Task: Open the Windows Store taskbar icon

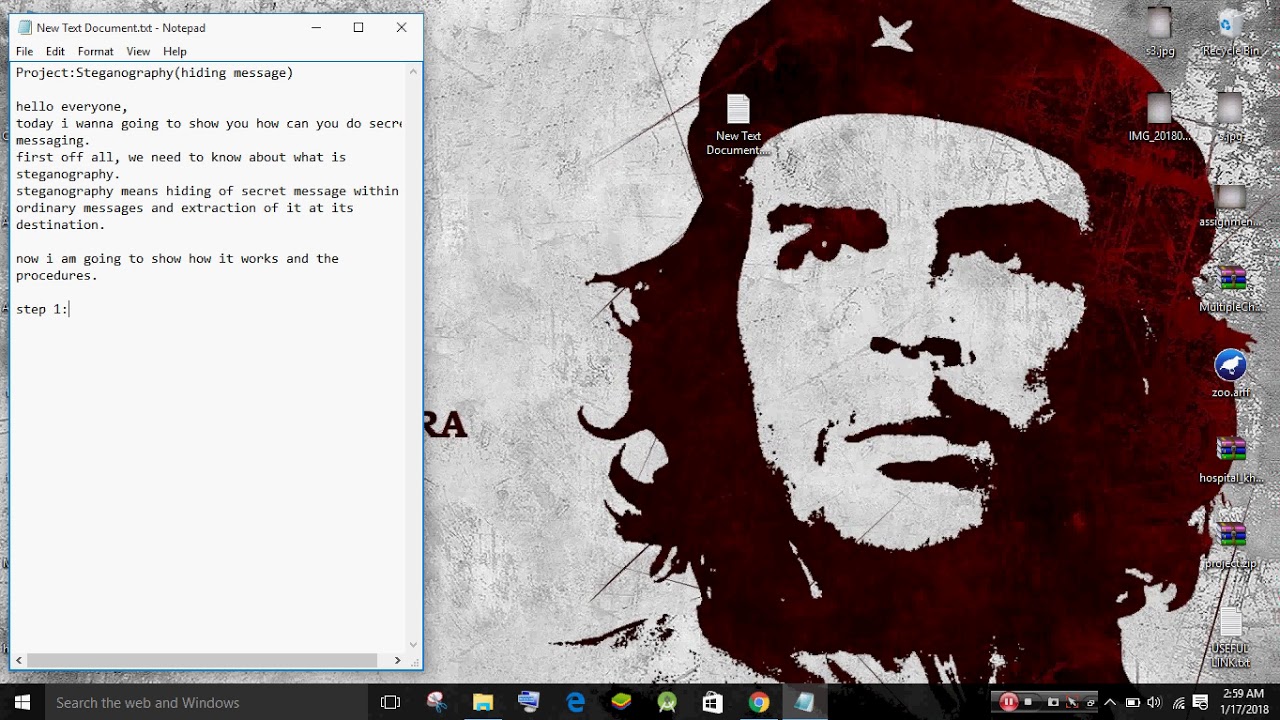Action: [x=712, y=702]
